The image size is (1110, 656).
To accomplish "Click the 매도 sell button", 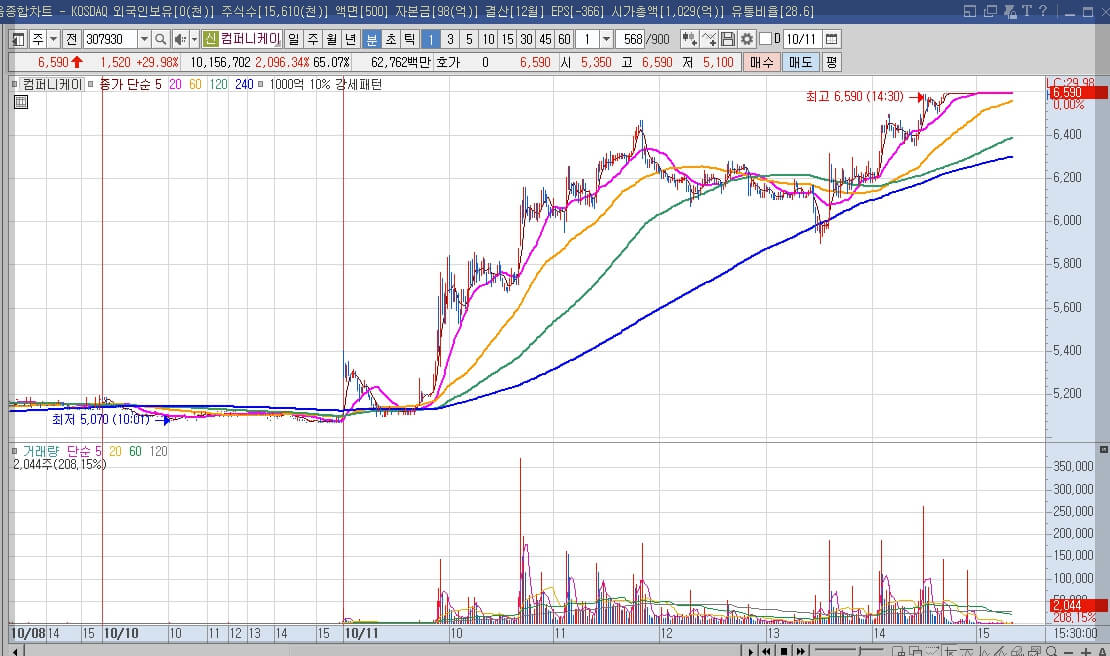I will (x=801, y=62).
